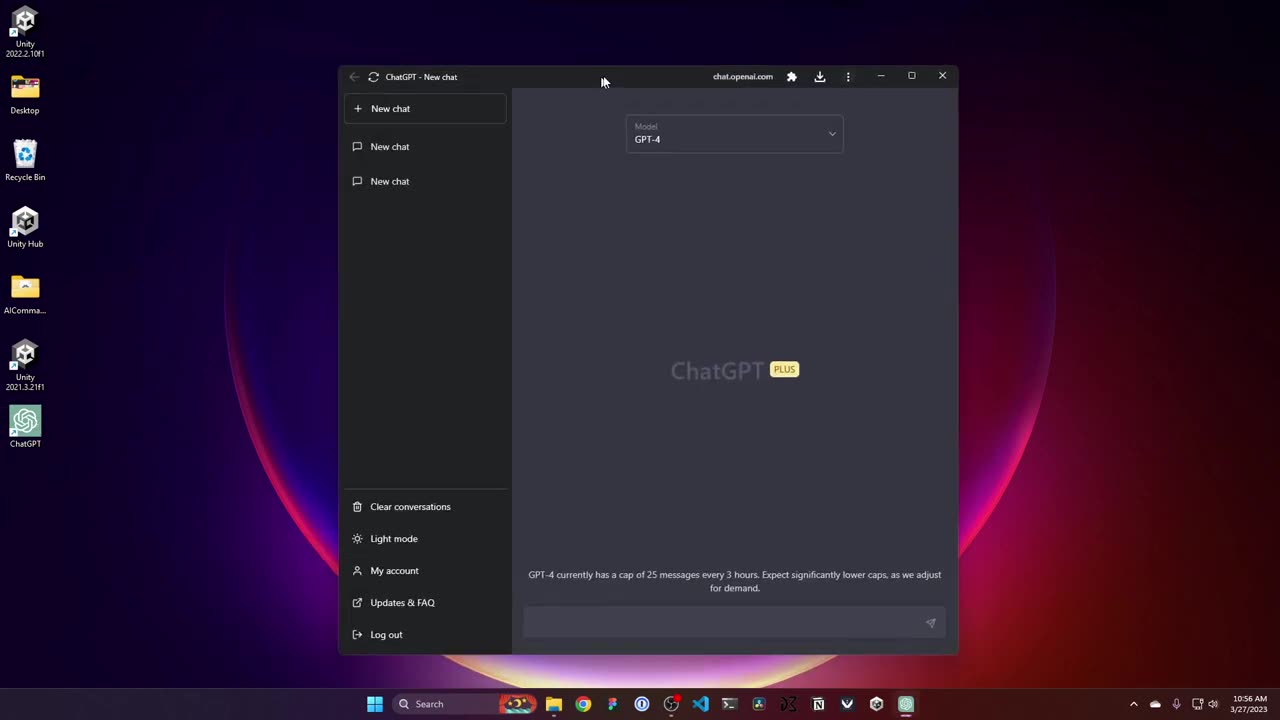Click the volume speaker tray icon
1280x720 pixels.
coord(1213,704)
